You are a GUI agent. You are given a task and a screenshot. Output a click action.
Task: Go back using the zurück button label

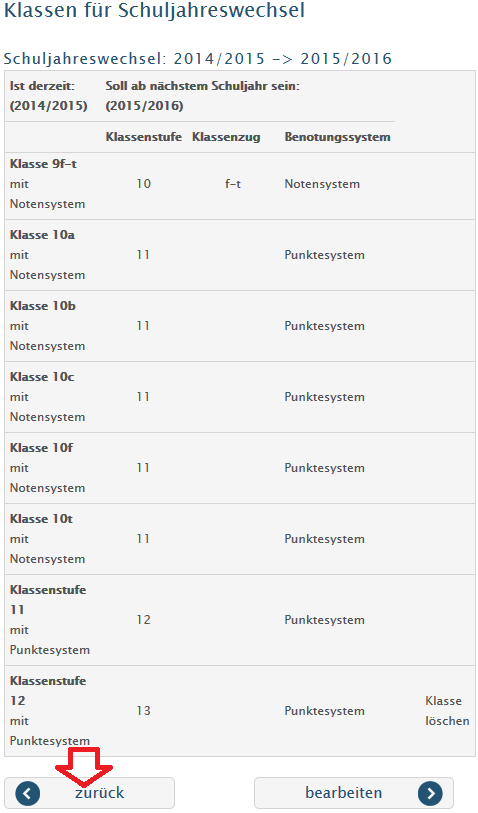tap(100, 793)
